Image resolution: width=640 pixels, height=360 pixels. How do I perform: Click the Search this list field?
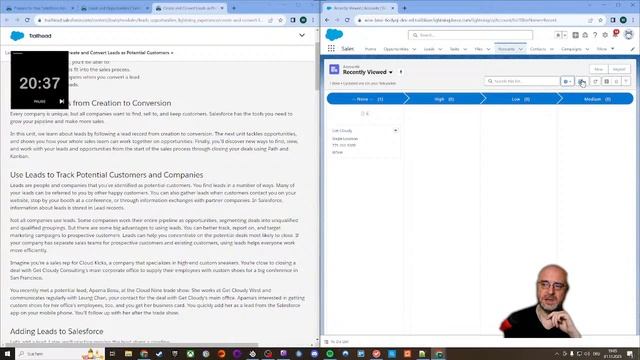522,81
